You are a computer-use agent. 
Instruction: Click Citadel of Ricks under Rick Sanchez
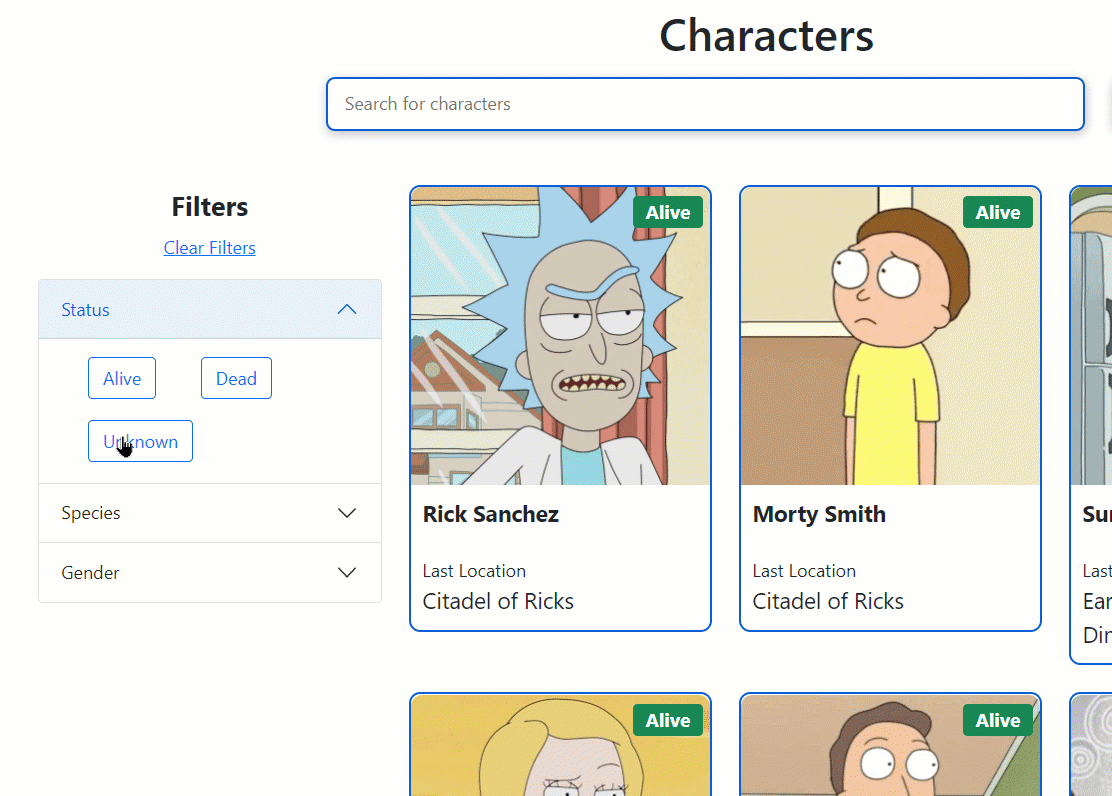[x=498, y=601]
